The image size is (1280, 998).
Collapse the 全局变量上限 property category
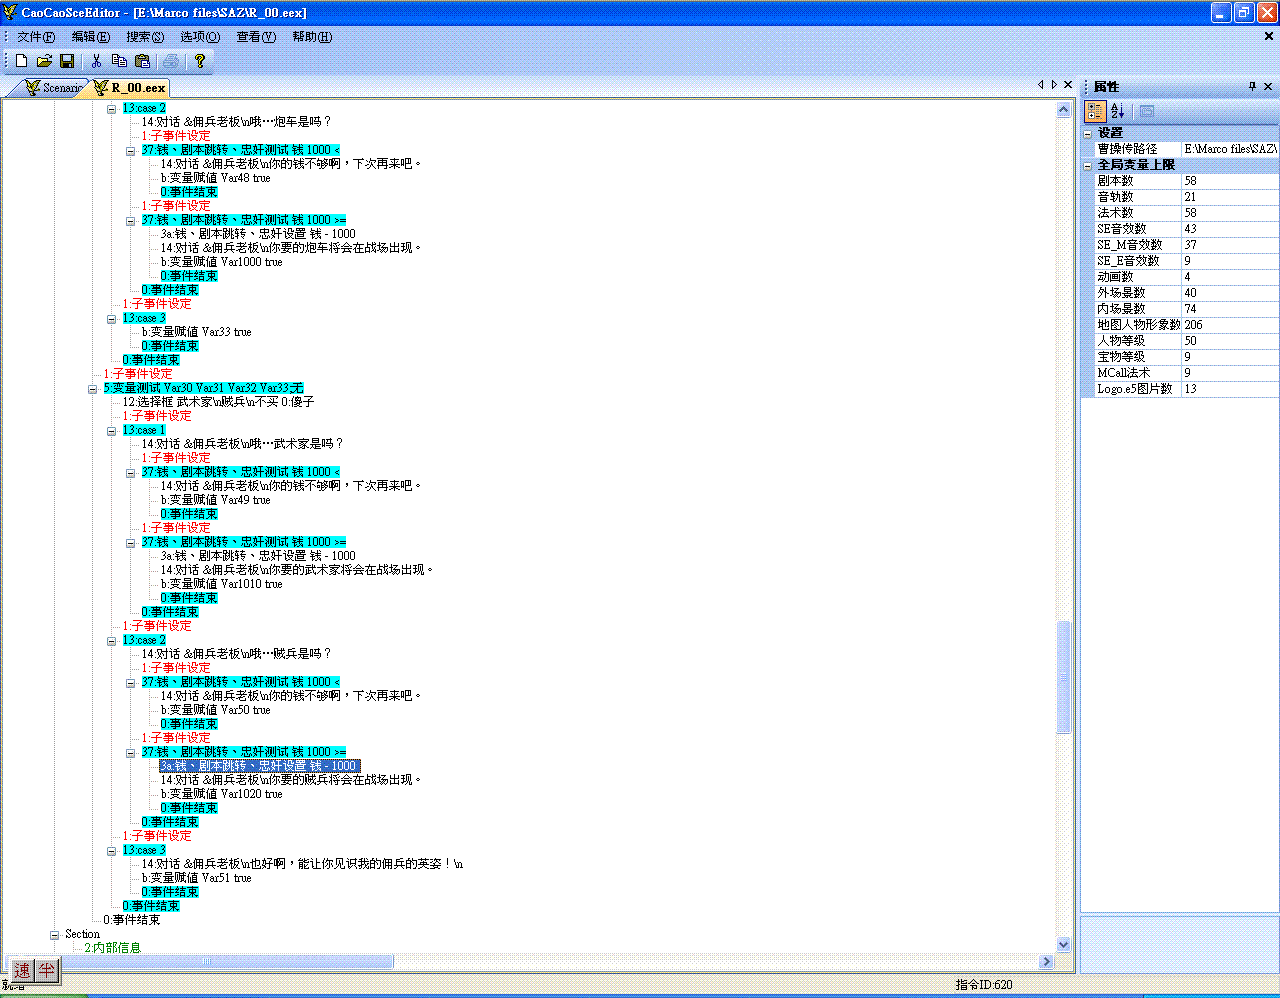pyautogui.click(x=1088, y=165)
